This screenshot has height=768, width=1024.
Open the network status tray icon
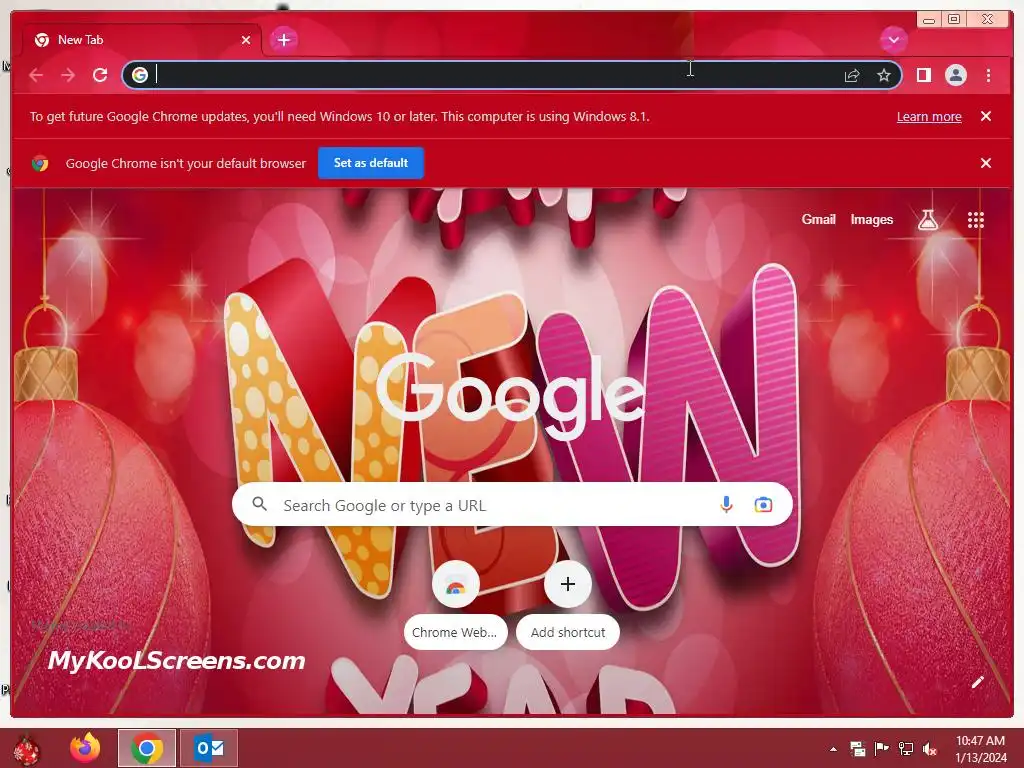(x=905, y=748)
